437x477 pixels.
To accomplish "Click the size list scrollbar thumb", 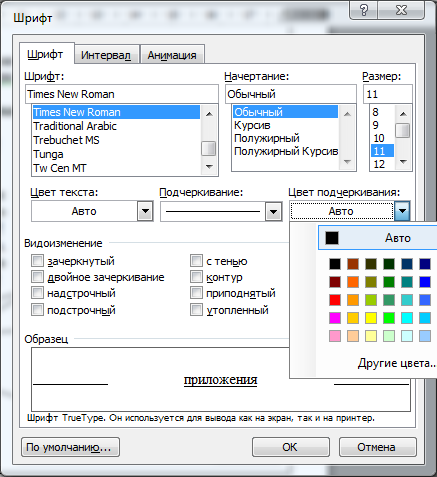I will [403, 131].
